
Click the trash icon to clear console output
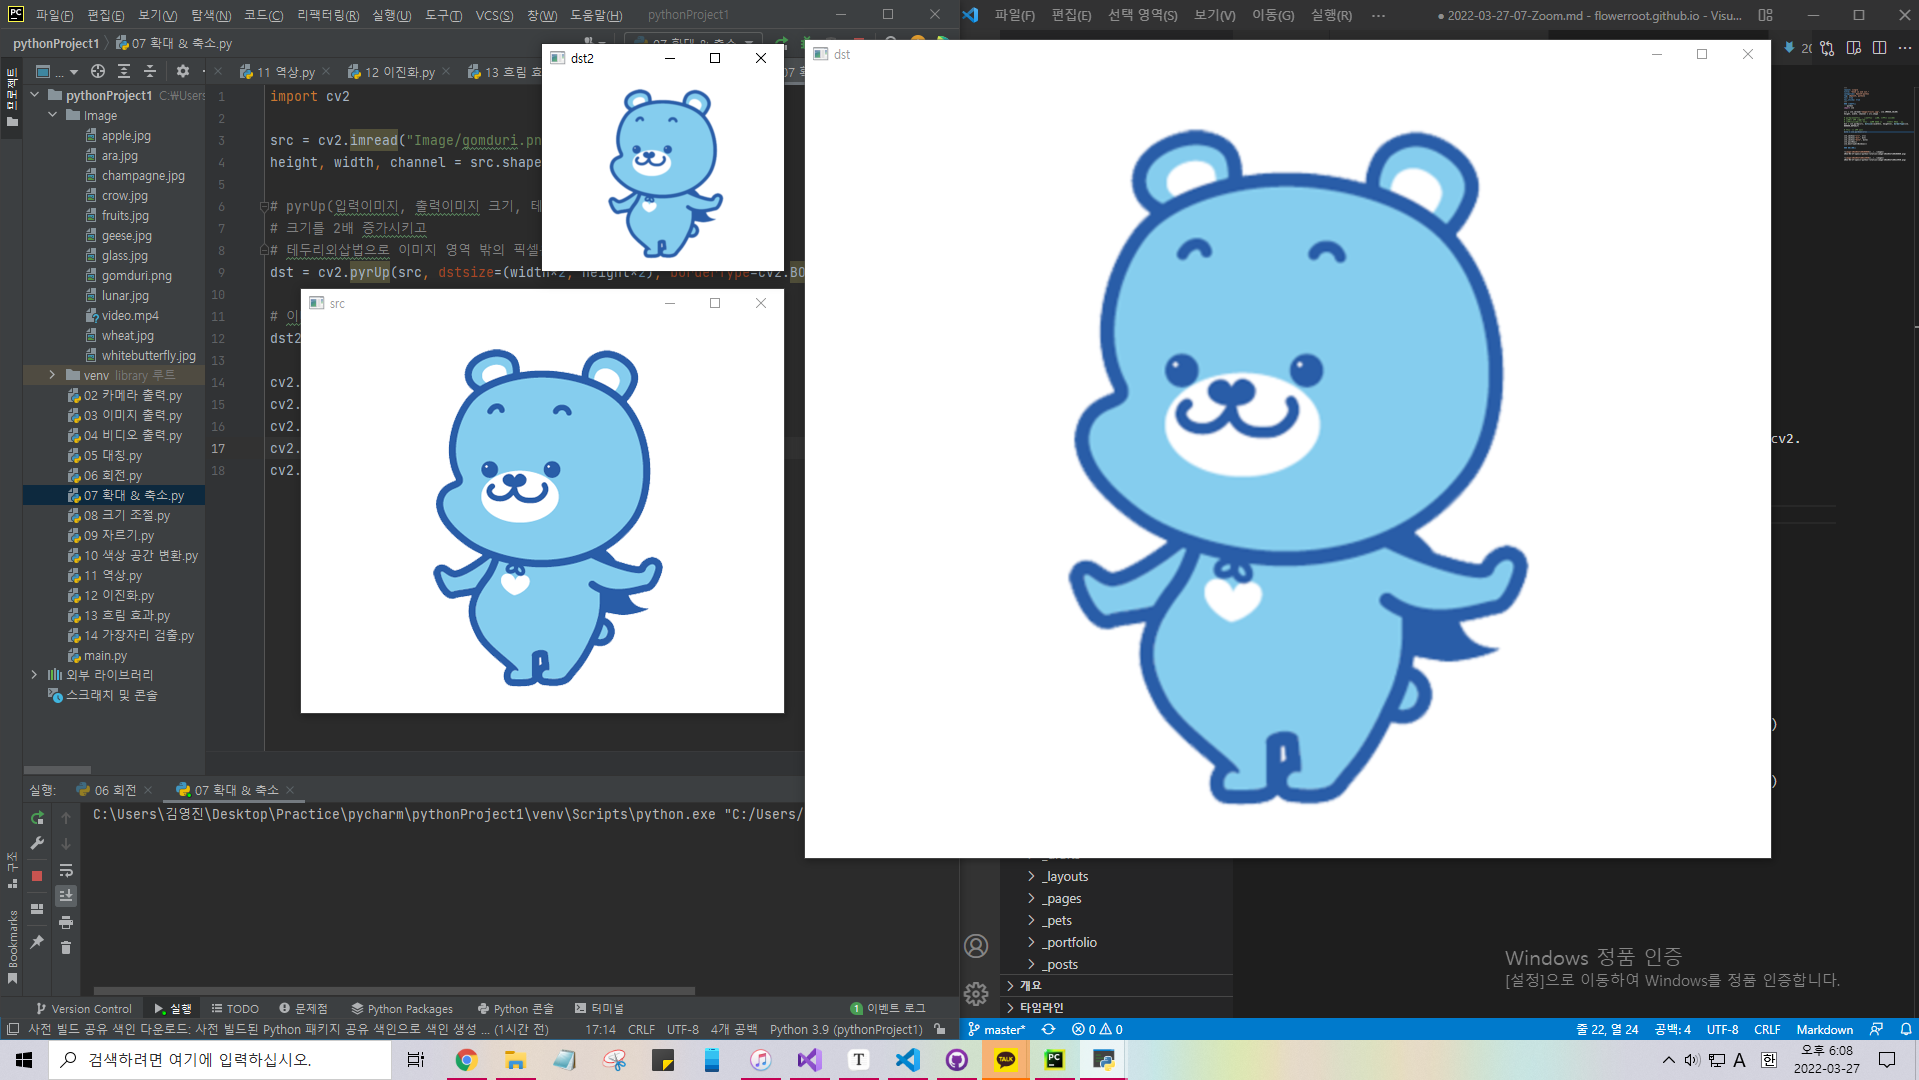tap(66, 948)
